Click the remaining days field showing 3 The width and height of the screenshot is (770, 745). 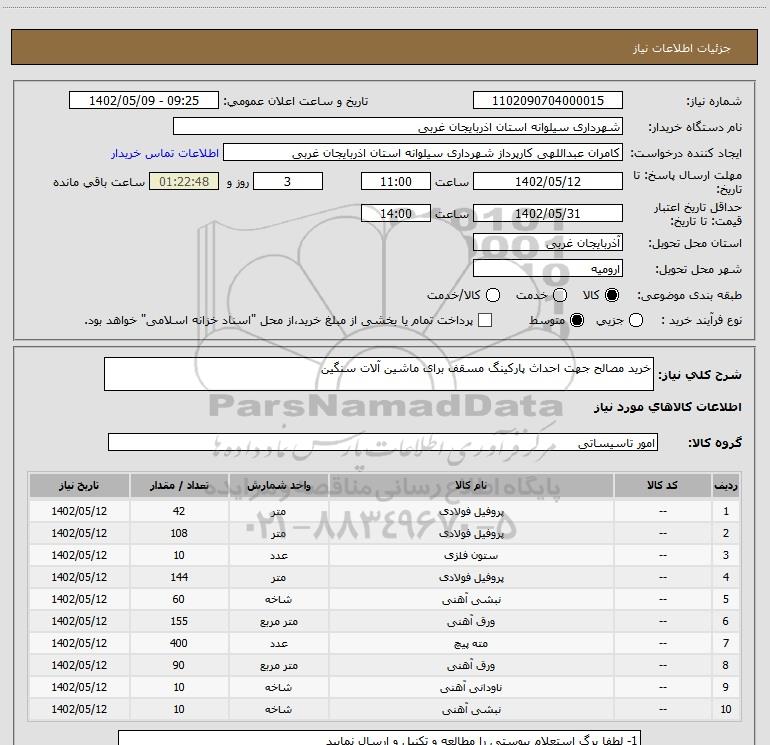[288, 181]
